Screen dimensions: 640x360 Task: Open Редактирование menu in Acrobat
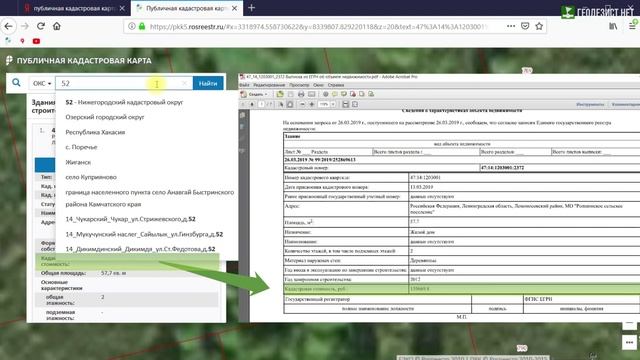[x=269, y=85]
